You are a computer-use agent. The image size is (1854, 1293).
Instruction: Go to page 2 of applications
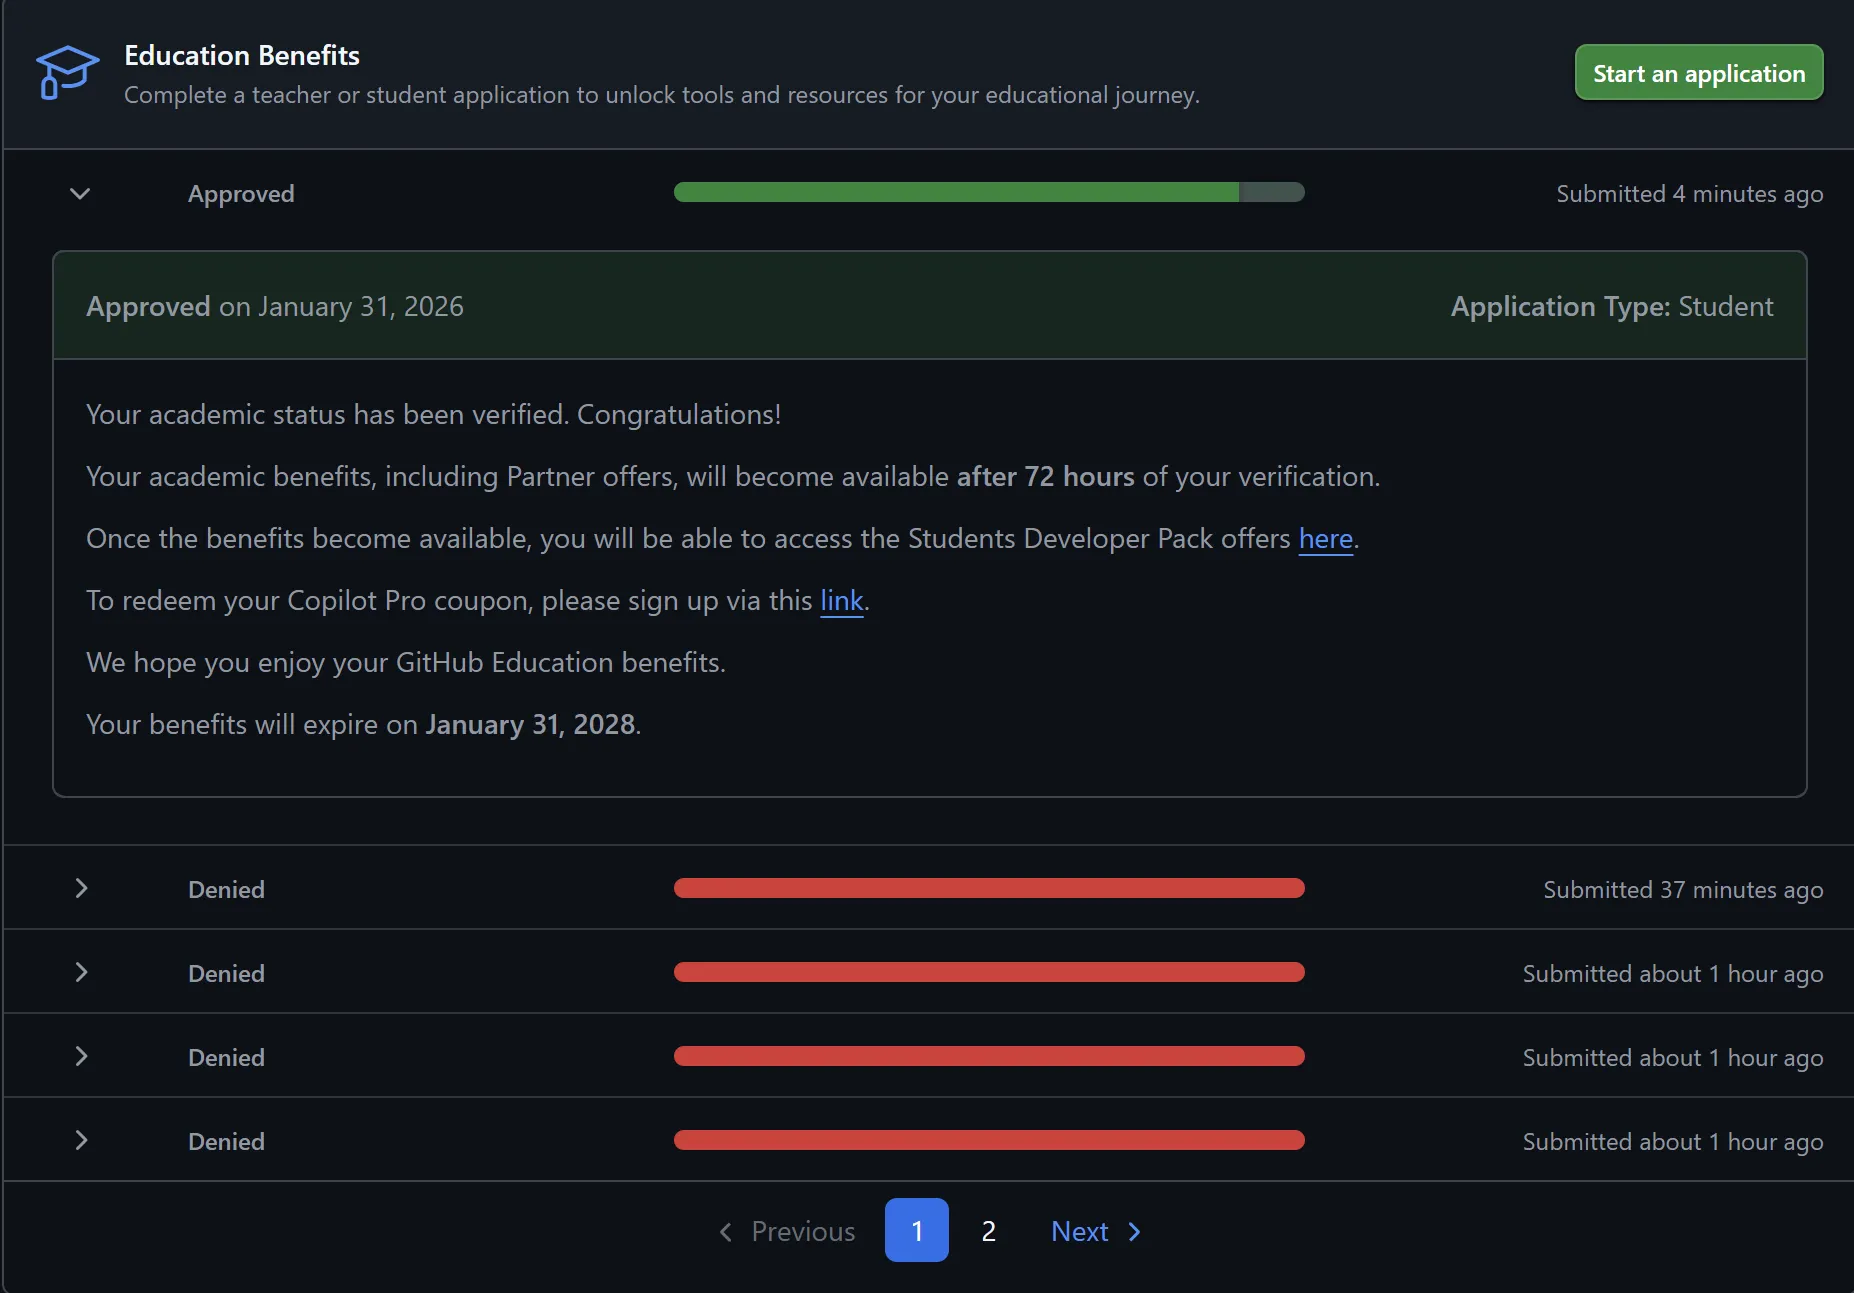coord(988,1231)
